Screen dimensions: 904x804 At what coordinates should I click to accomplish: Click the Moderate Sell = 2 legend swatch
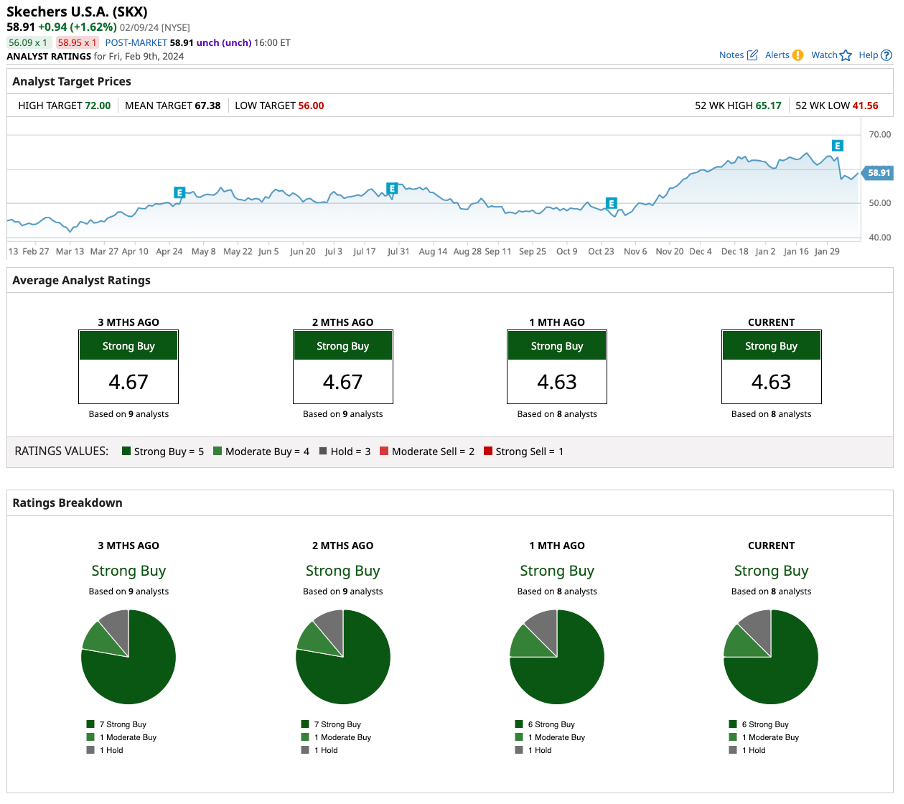(x=384, y=451)
